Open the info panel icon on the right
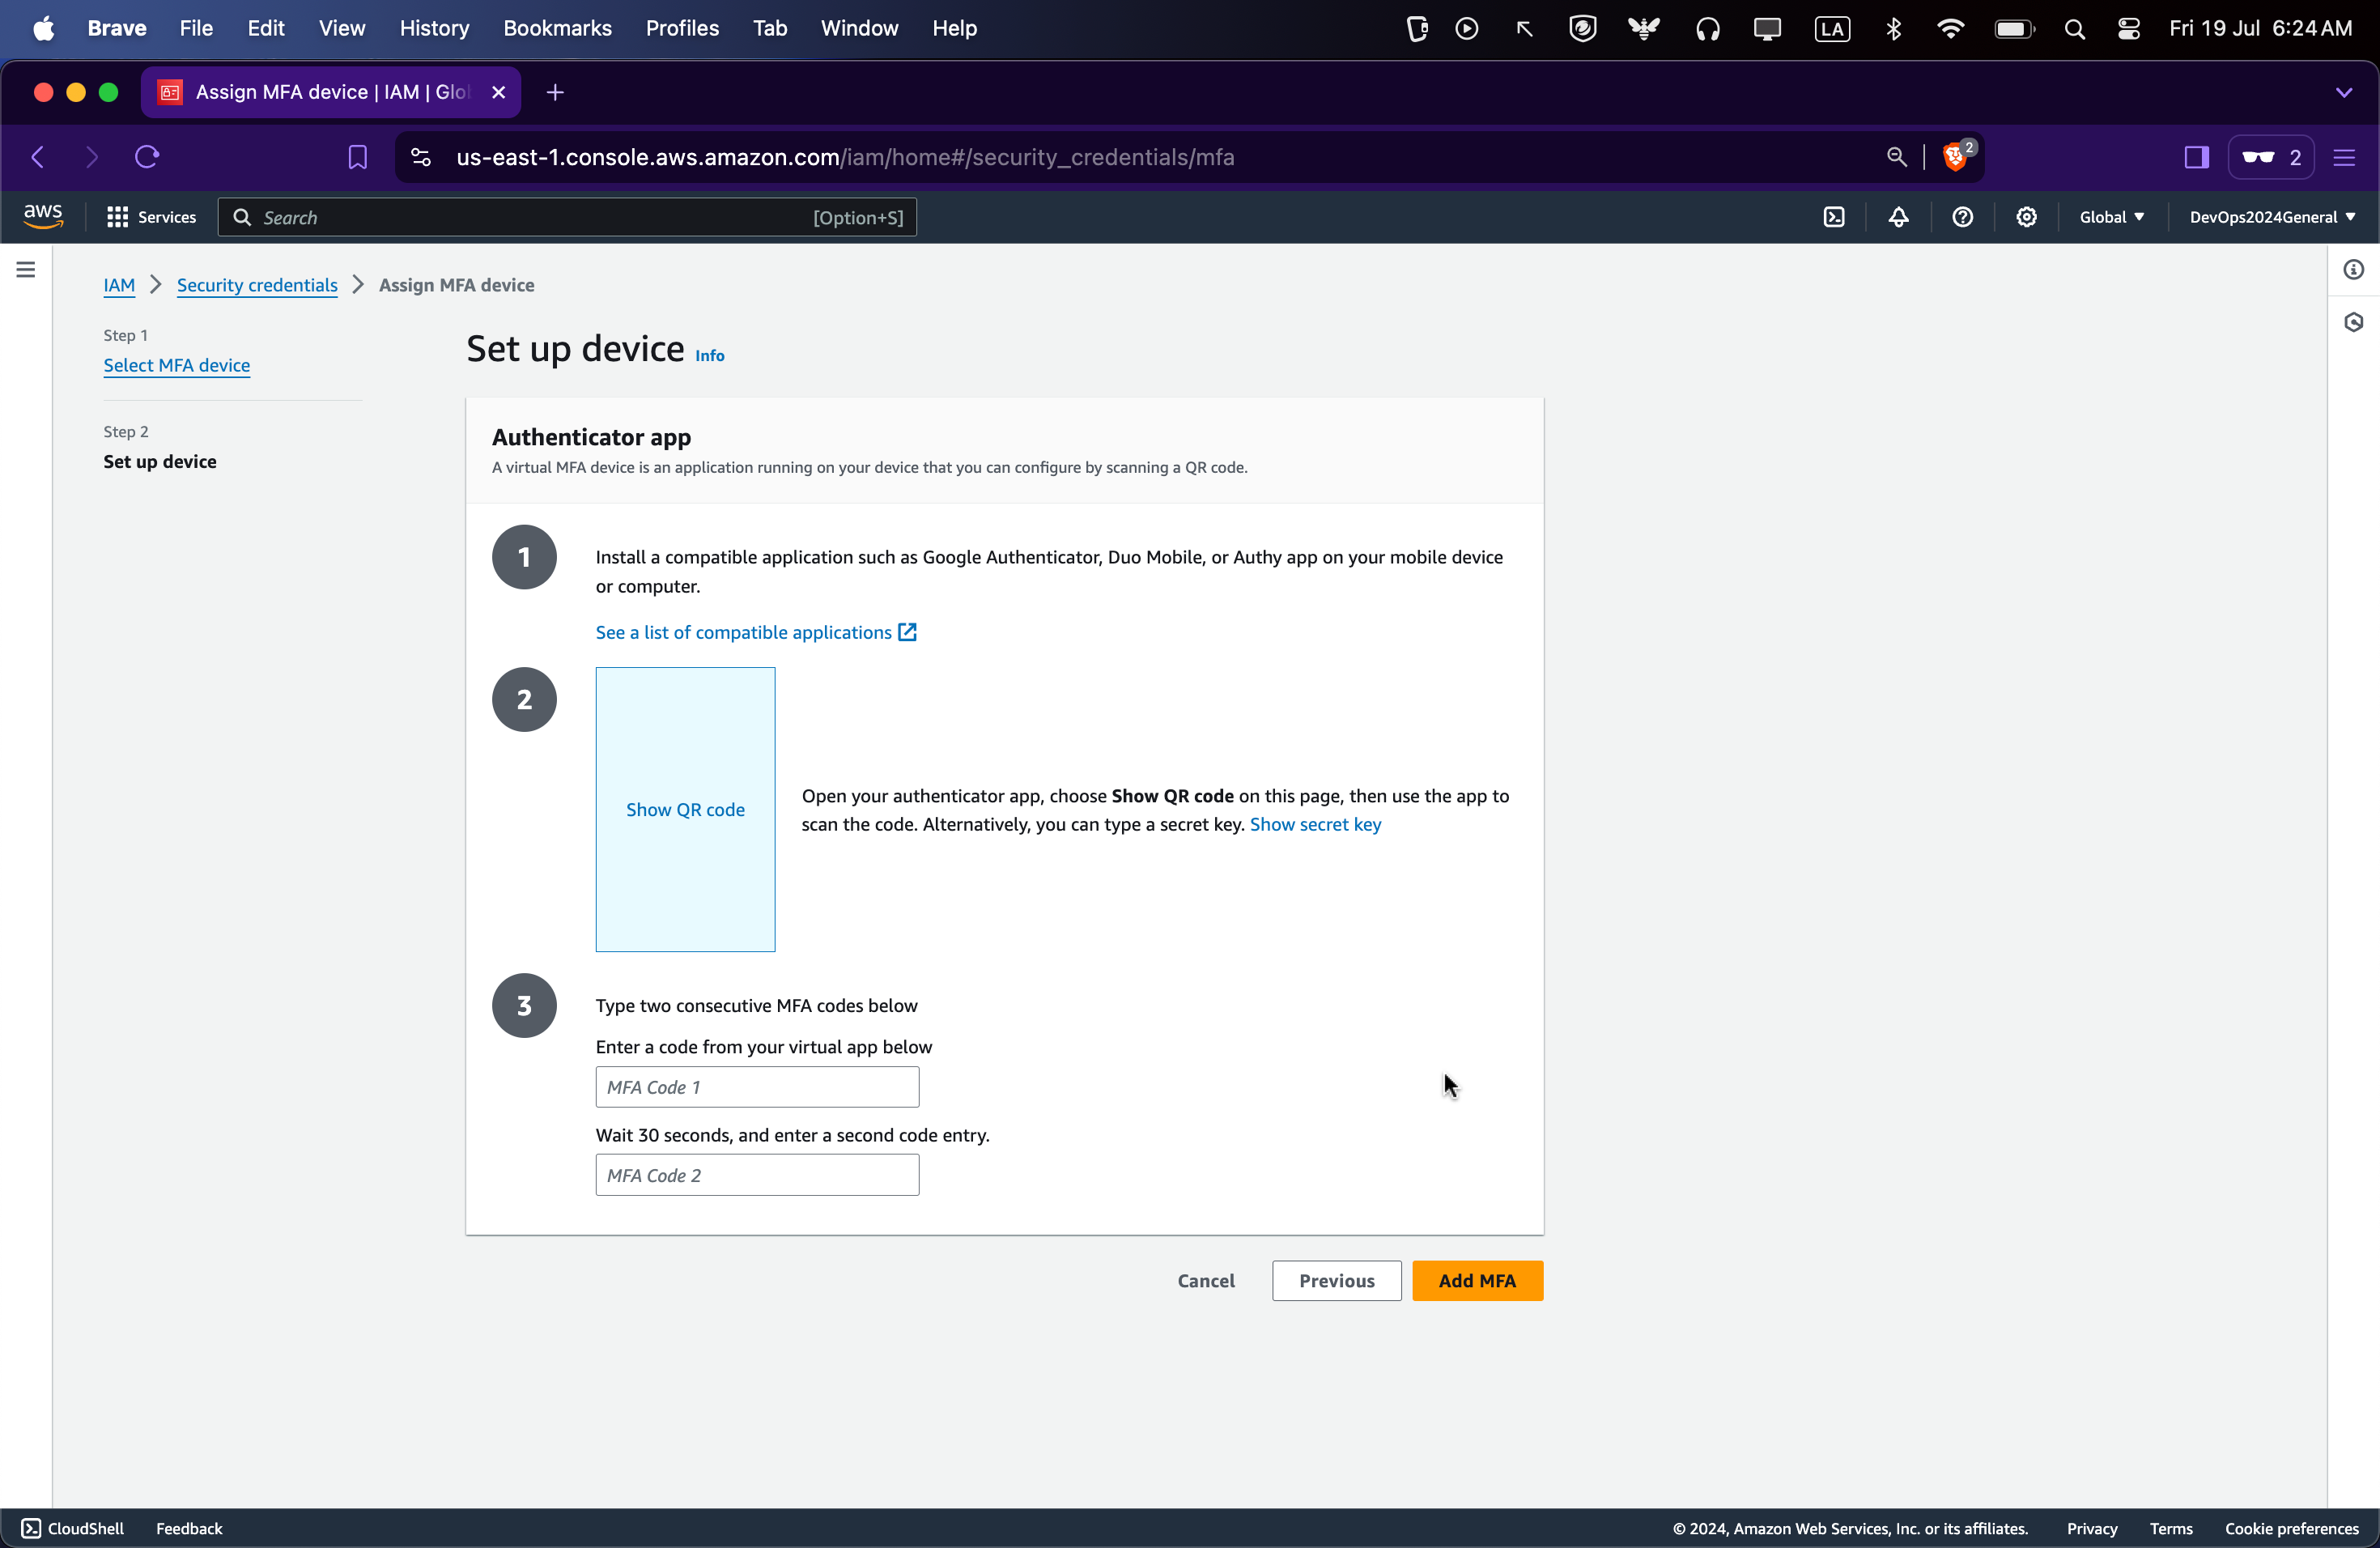This screenshot has height=1548, width=2380. (2353, 270)
